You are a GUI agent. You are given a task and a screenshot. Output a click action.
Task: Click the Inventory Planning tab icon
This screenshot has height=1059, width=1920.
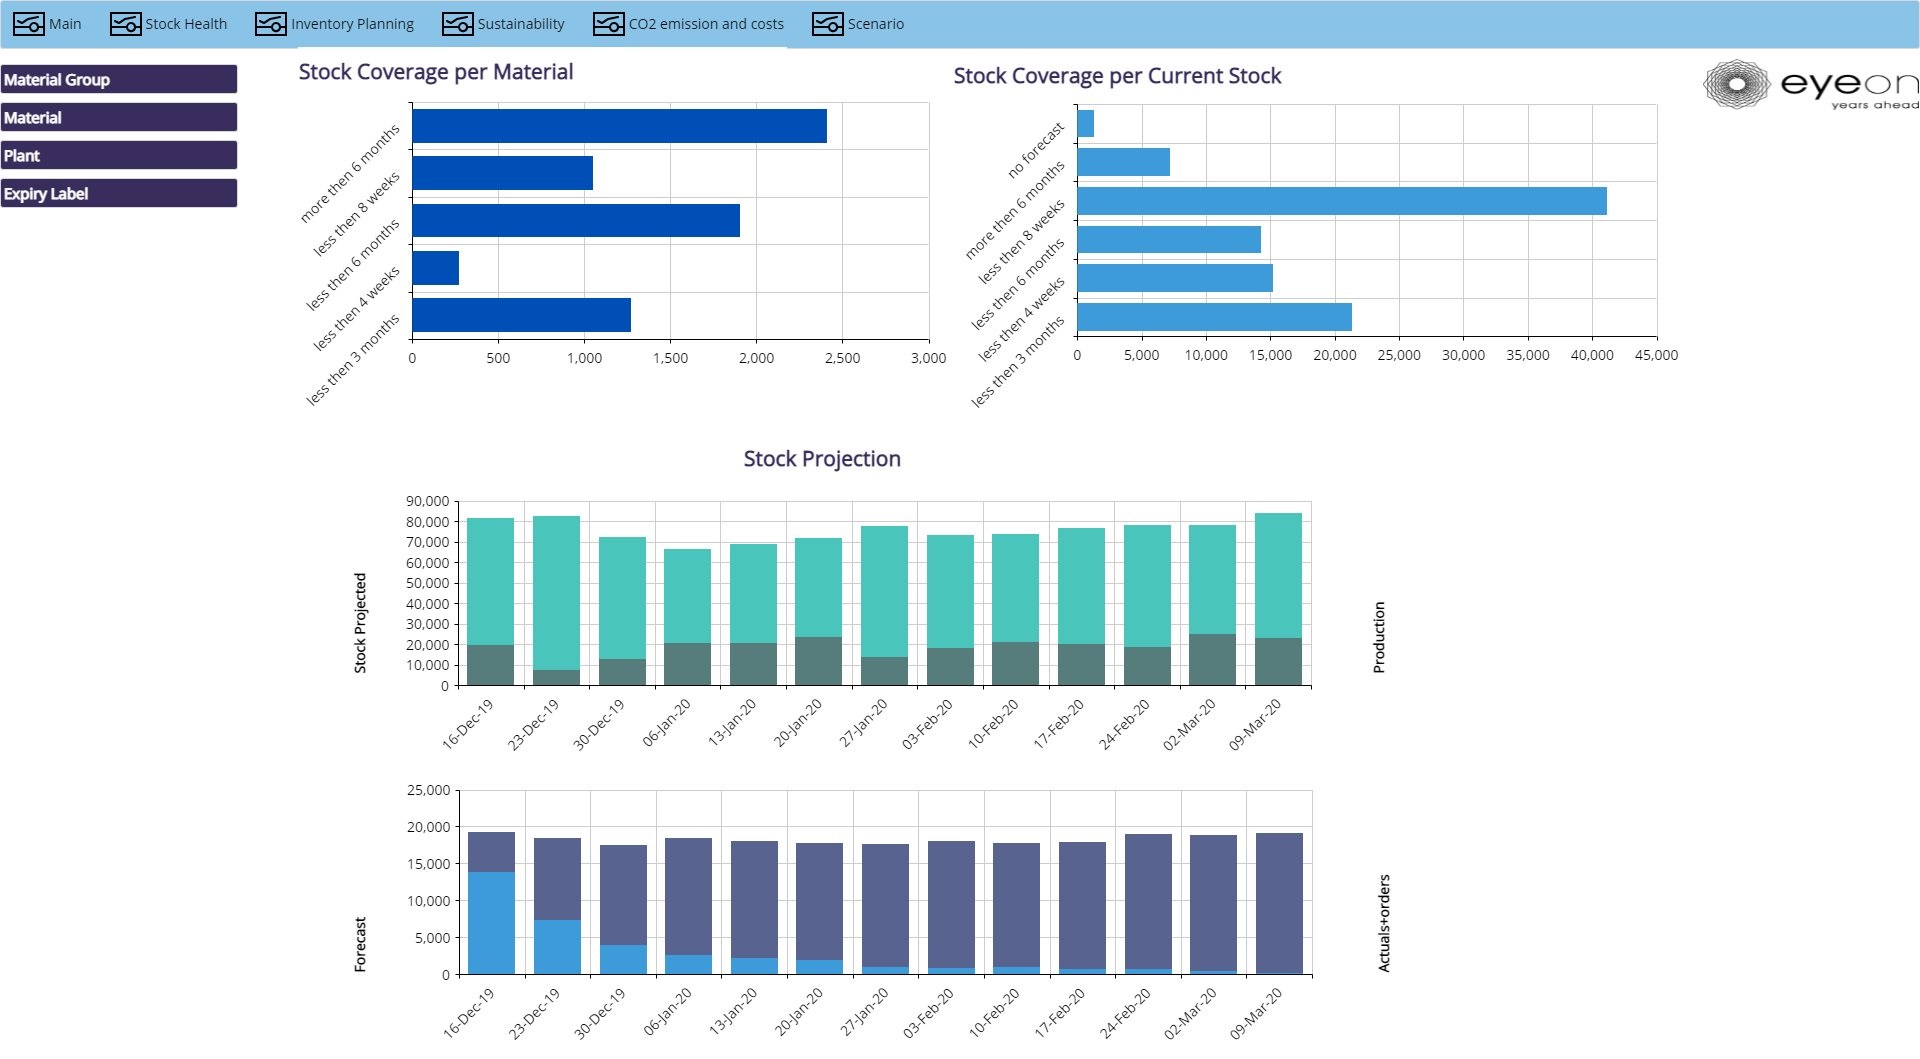pos(271,24)
